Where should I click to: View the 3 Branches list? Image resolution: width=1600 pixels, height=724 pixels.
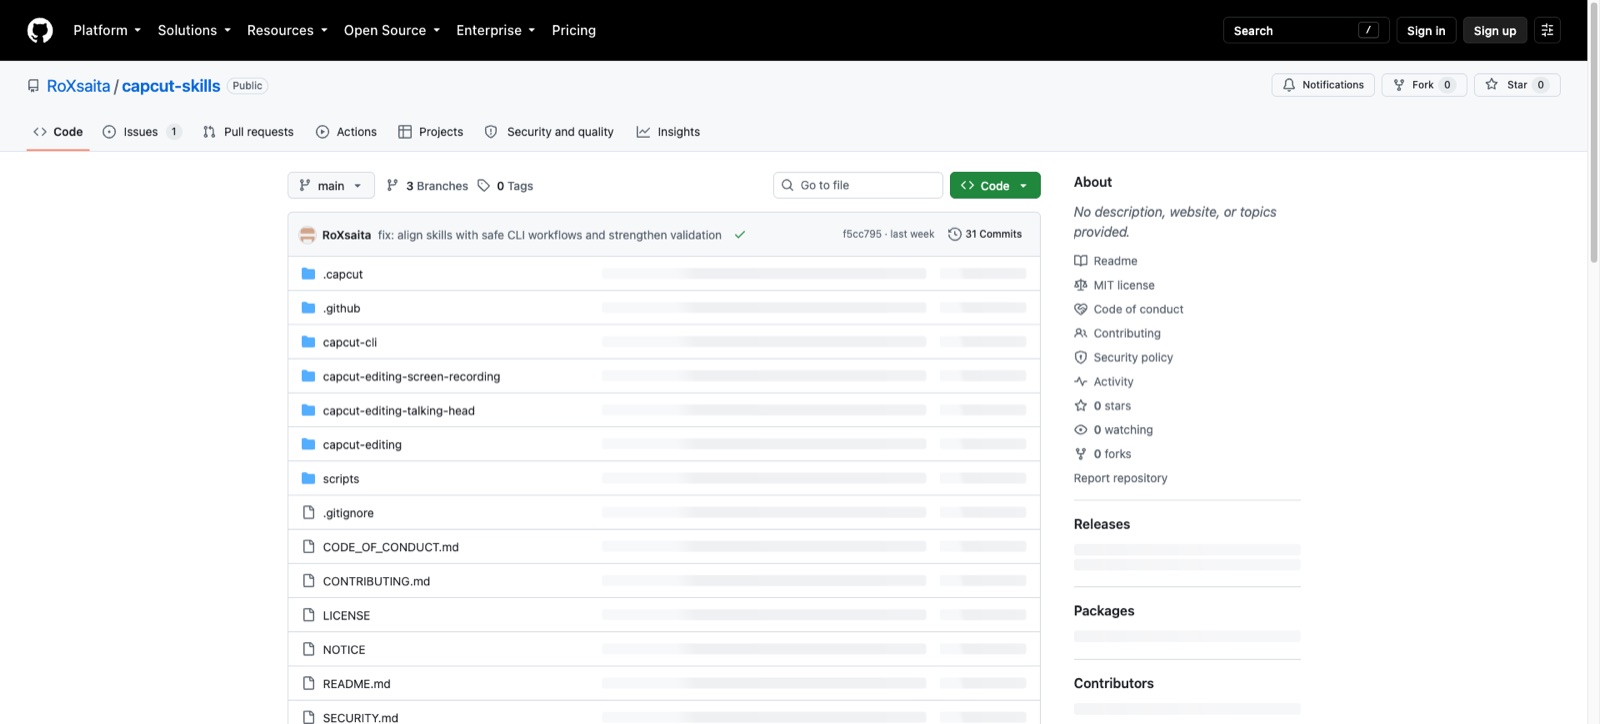(427, 186)
